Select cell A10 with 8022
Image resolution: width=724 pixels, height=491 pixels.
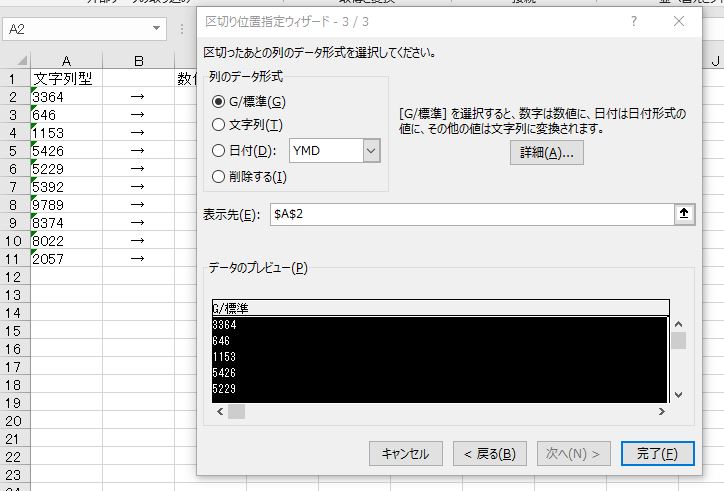coord(66,241)
